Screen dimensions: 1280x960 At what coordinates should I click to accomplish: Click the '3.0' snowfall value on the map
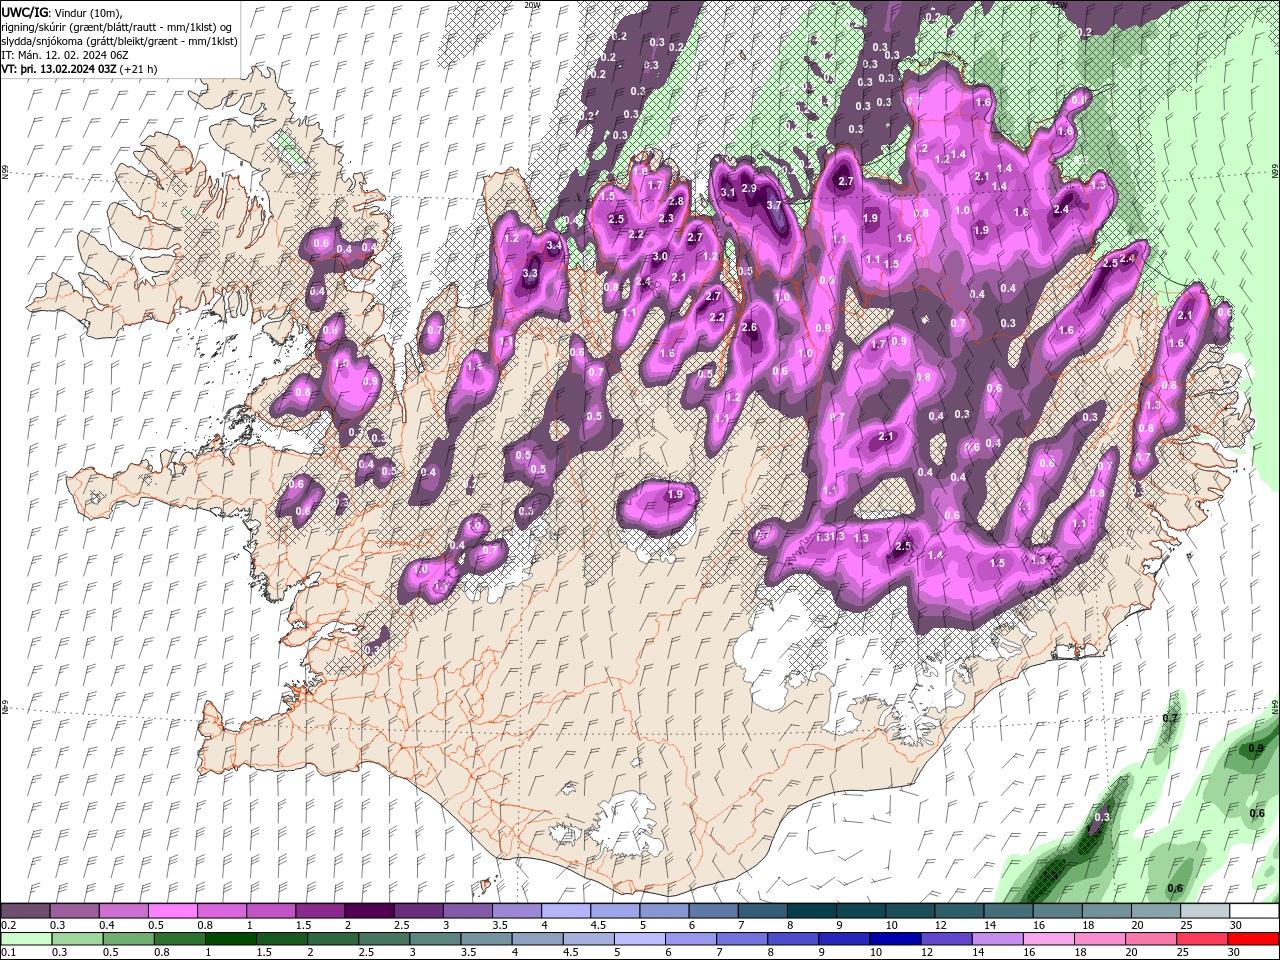[x=660, y=257]
